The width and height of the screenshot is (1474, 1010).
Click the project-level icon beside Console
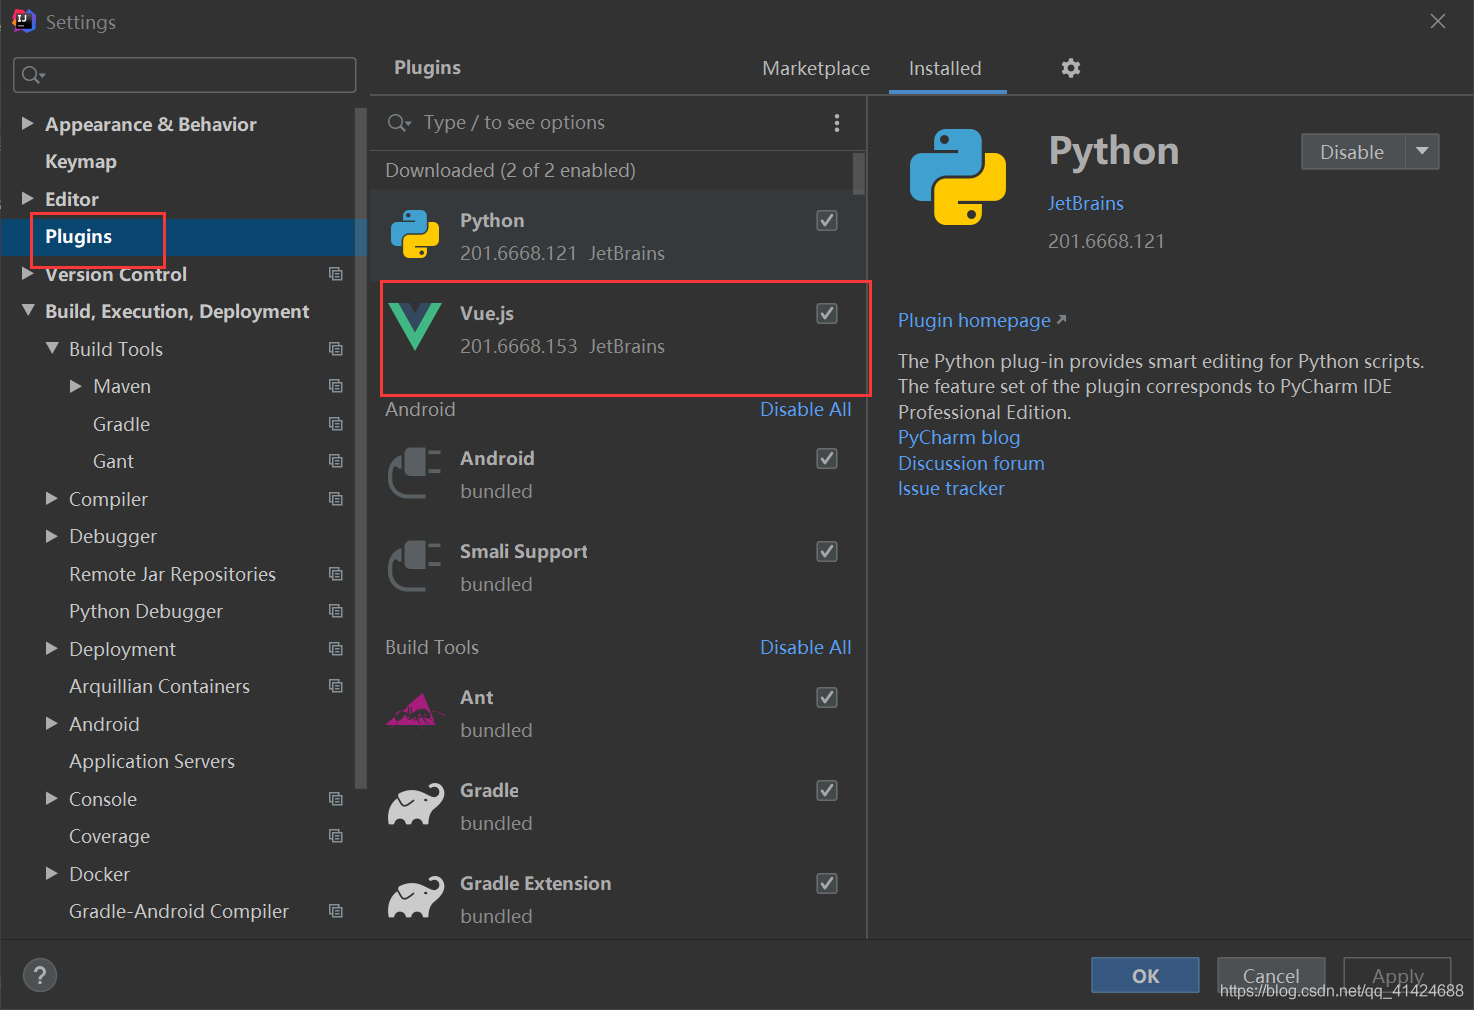pyautogui.click(x=336, y=799)
